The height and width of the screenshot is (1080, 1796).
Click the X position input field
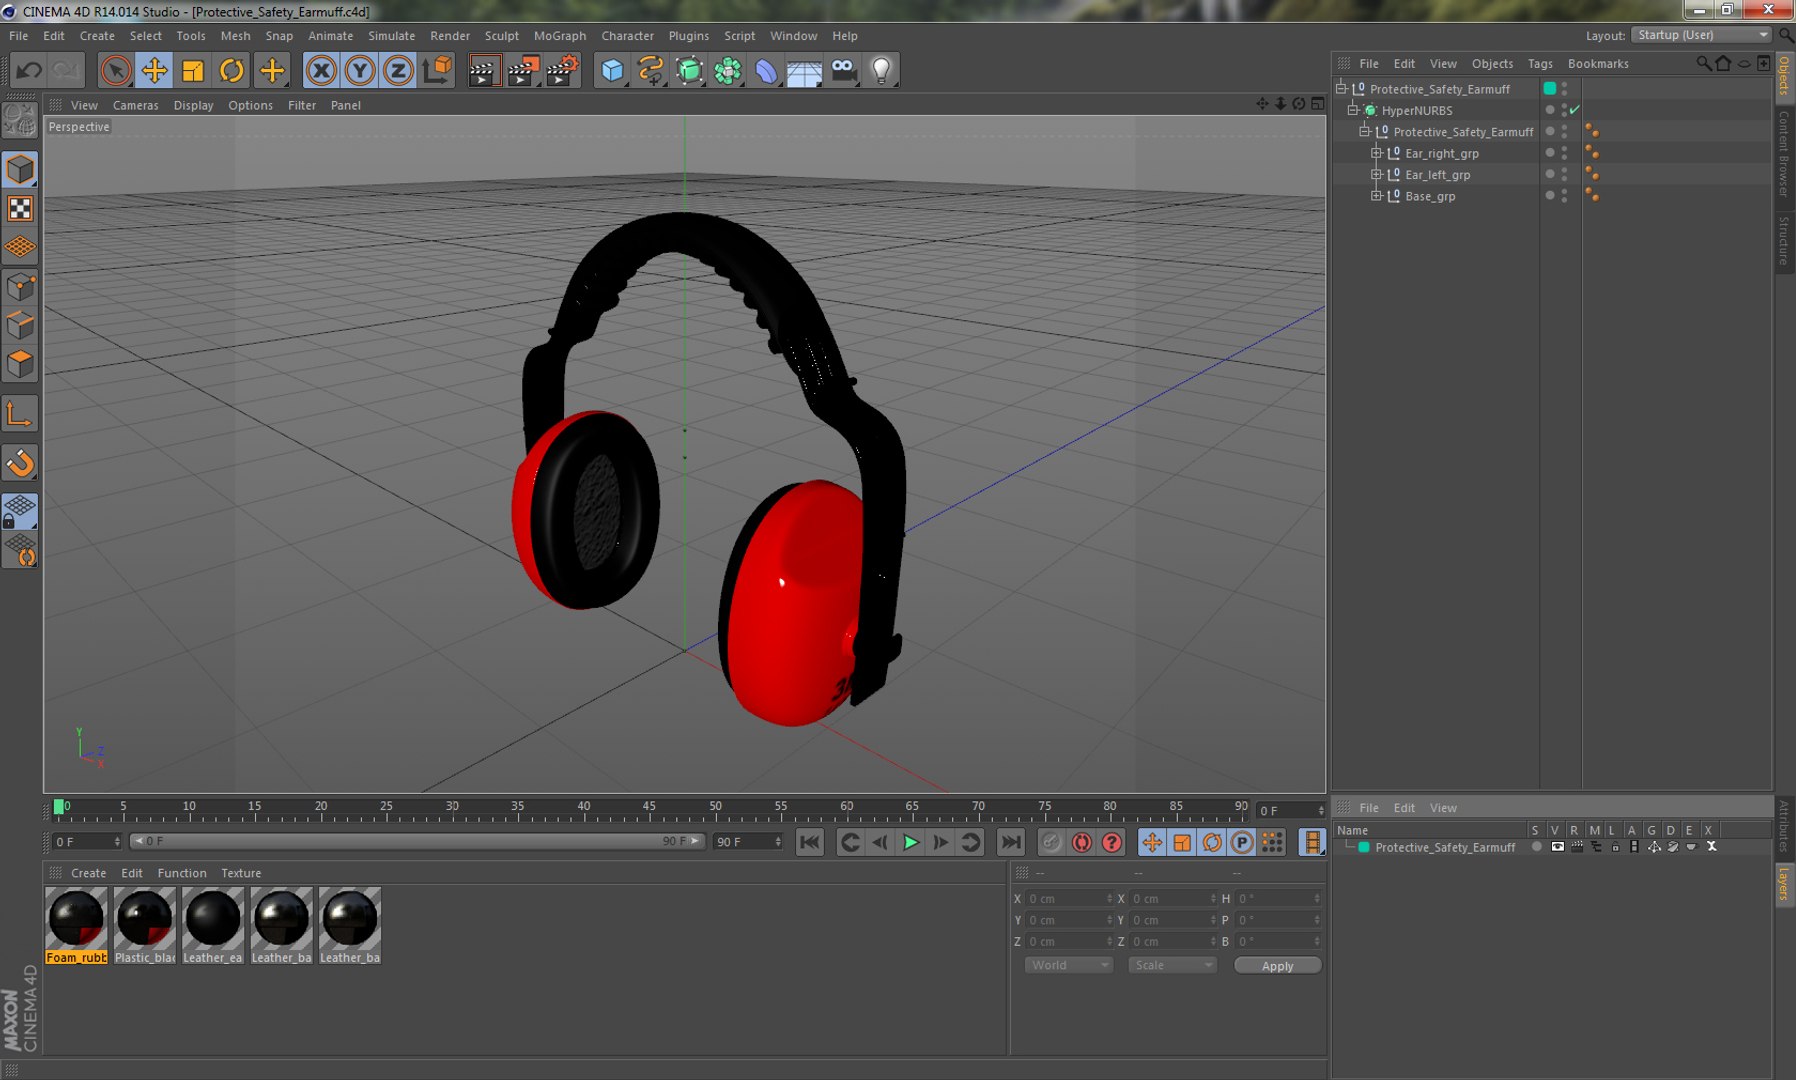[x=1068, y=899]
